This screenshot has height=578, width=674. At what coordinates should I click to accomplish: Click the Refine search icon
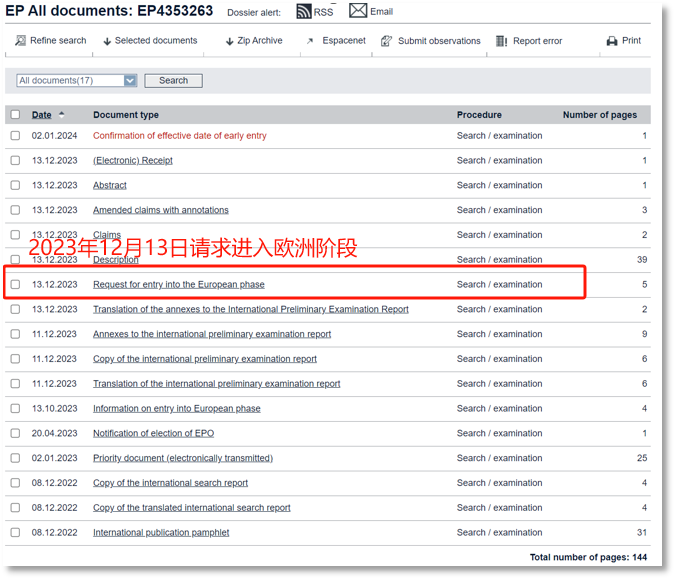pos(20,40)
